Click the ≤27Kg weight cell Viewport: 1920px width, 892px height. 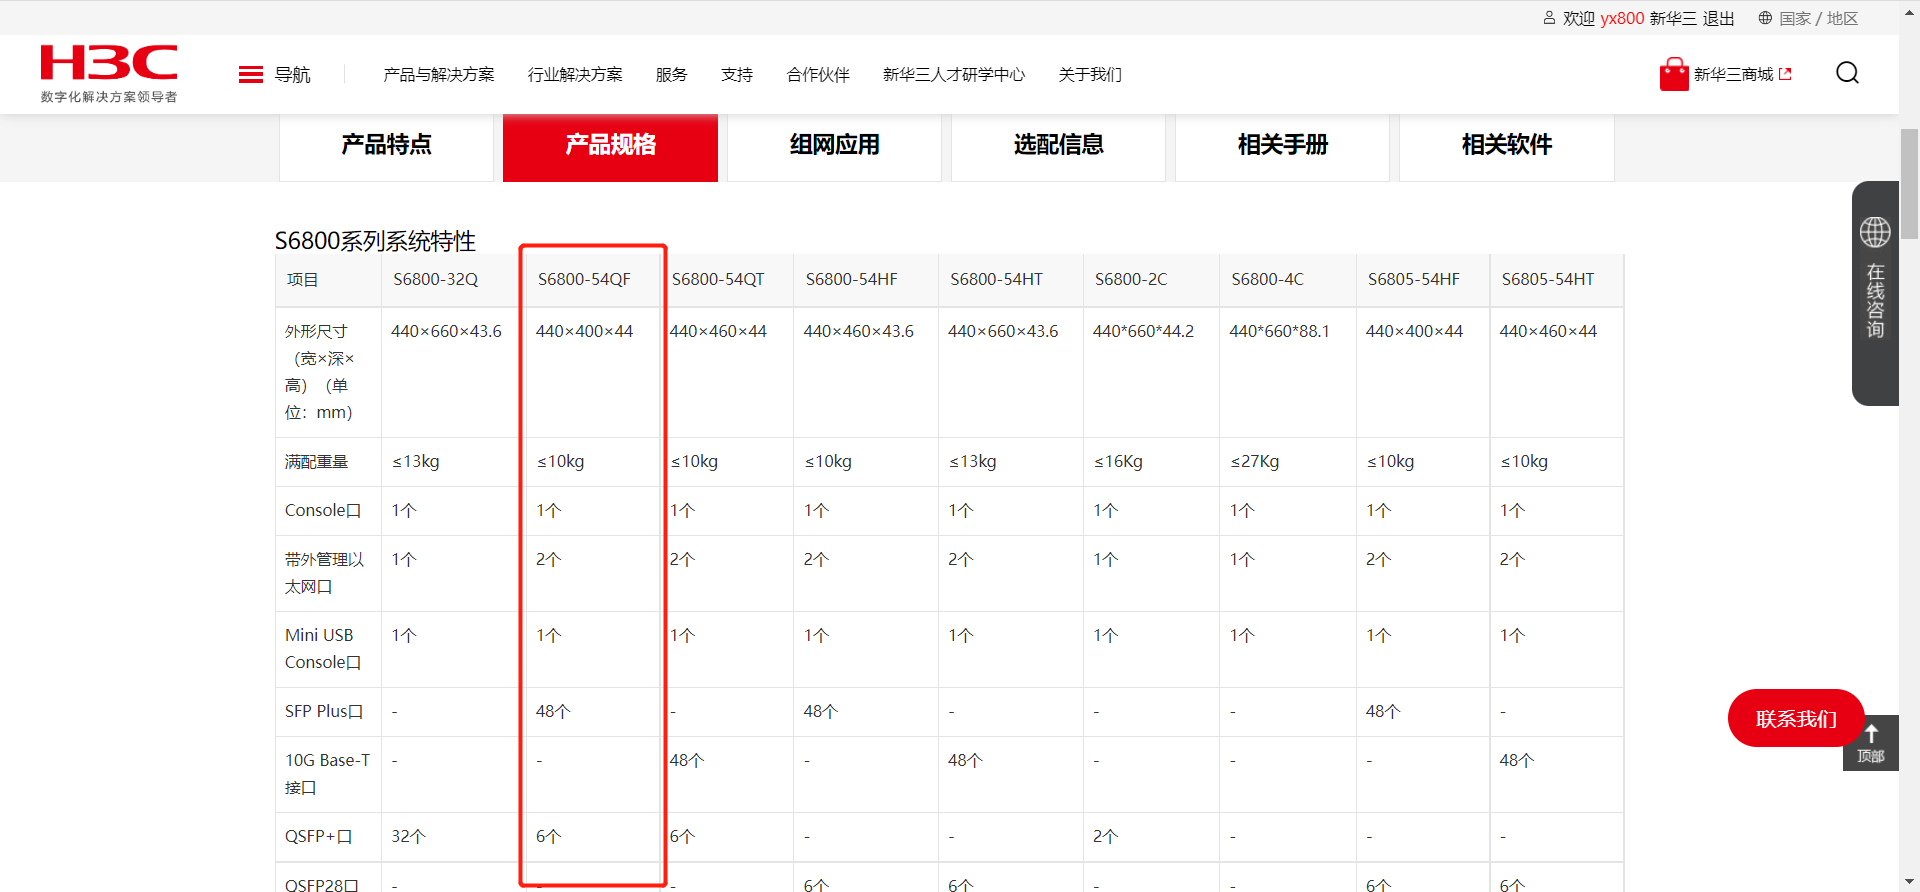[x=1254, y=462]
